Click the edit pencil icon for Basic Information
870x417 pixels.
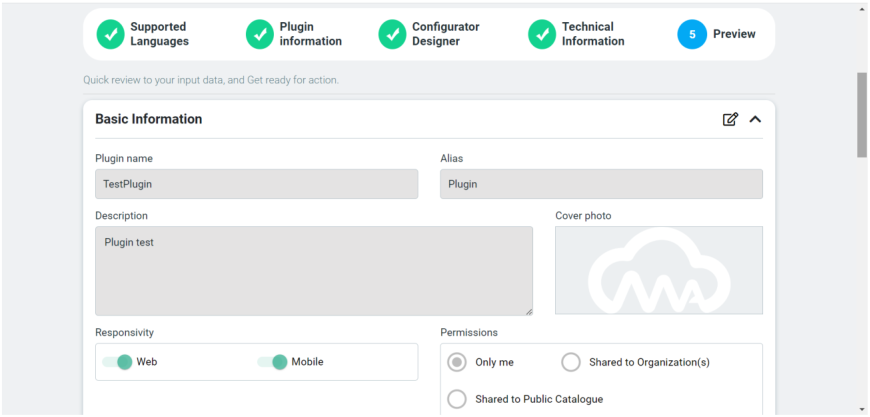[x=730, y=119]
